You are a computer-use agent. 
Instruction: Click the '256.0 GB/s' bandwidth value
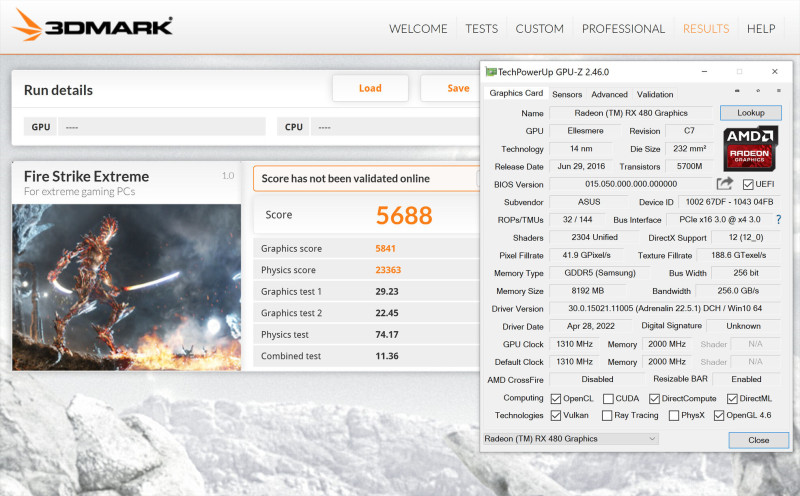[x=738, y=291]
